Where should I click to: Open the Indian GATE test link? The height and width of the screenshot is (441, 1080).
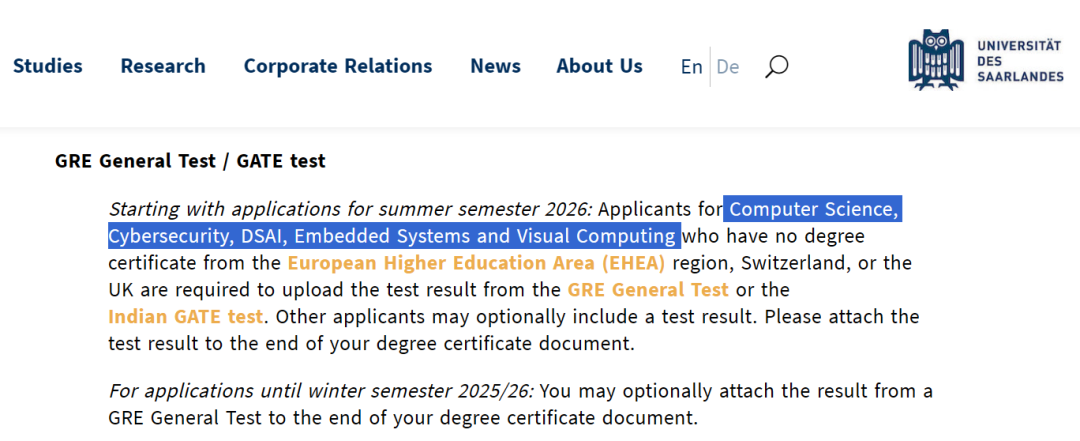[x=186, y=317]
